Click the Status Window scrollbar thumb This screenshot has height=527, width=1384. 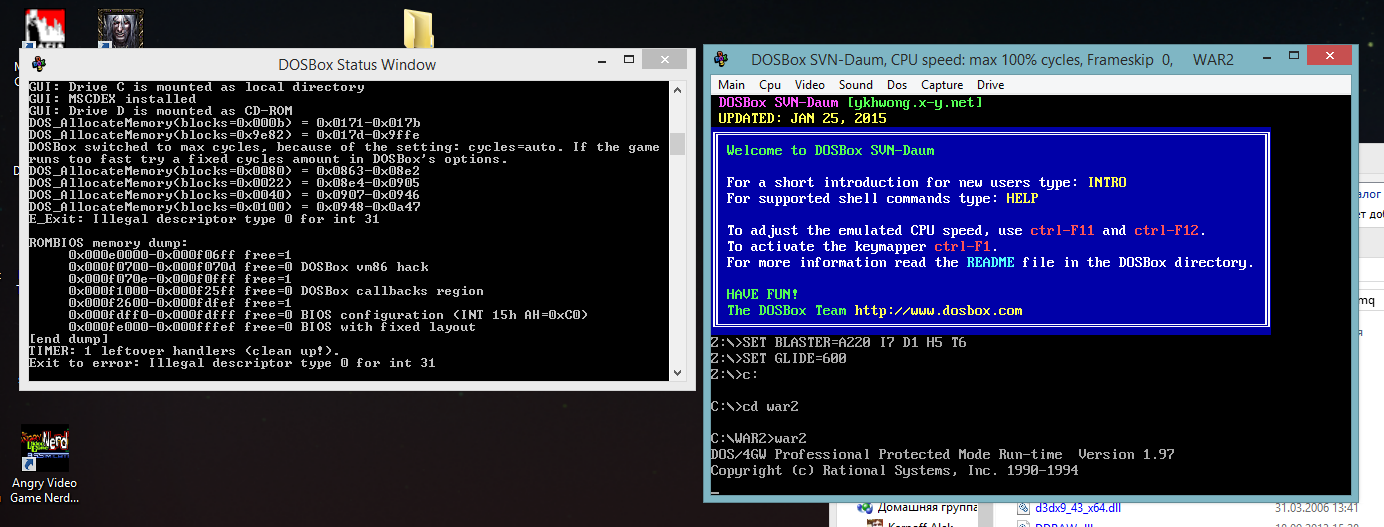pos(677,144)
